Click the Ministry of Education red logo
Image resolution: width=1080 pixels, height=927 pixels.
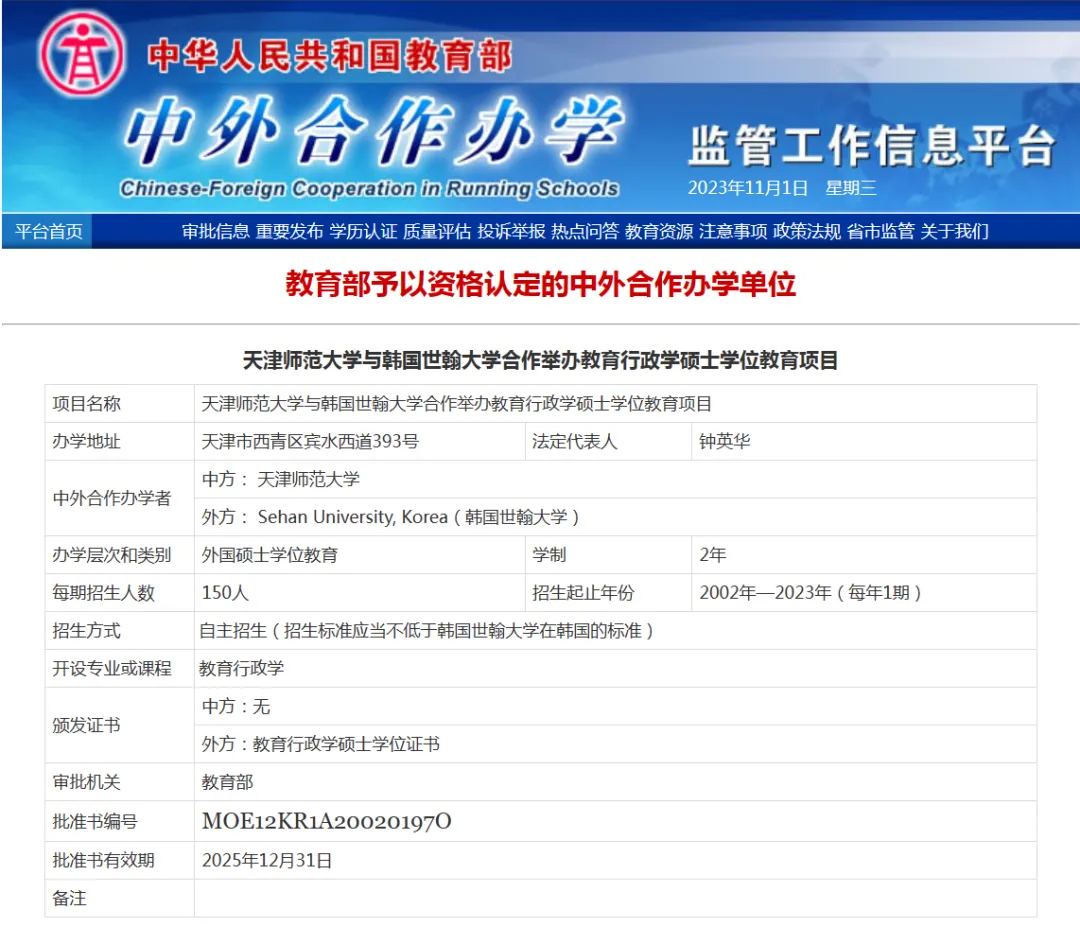(82, 55)
